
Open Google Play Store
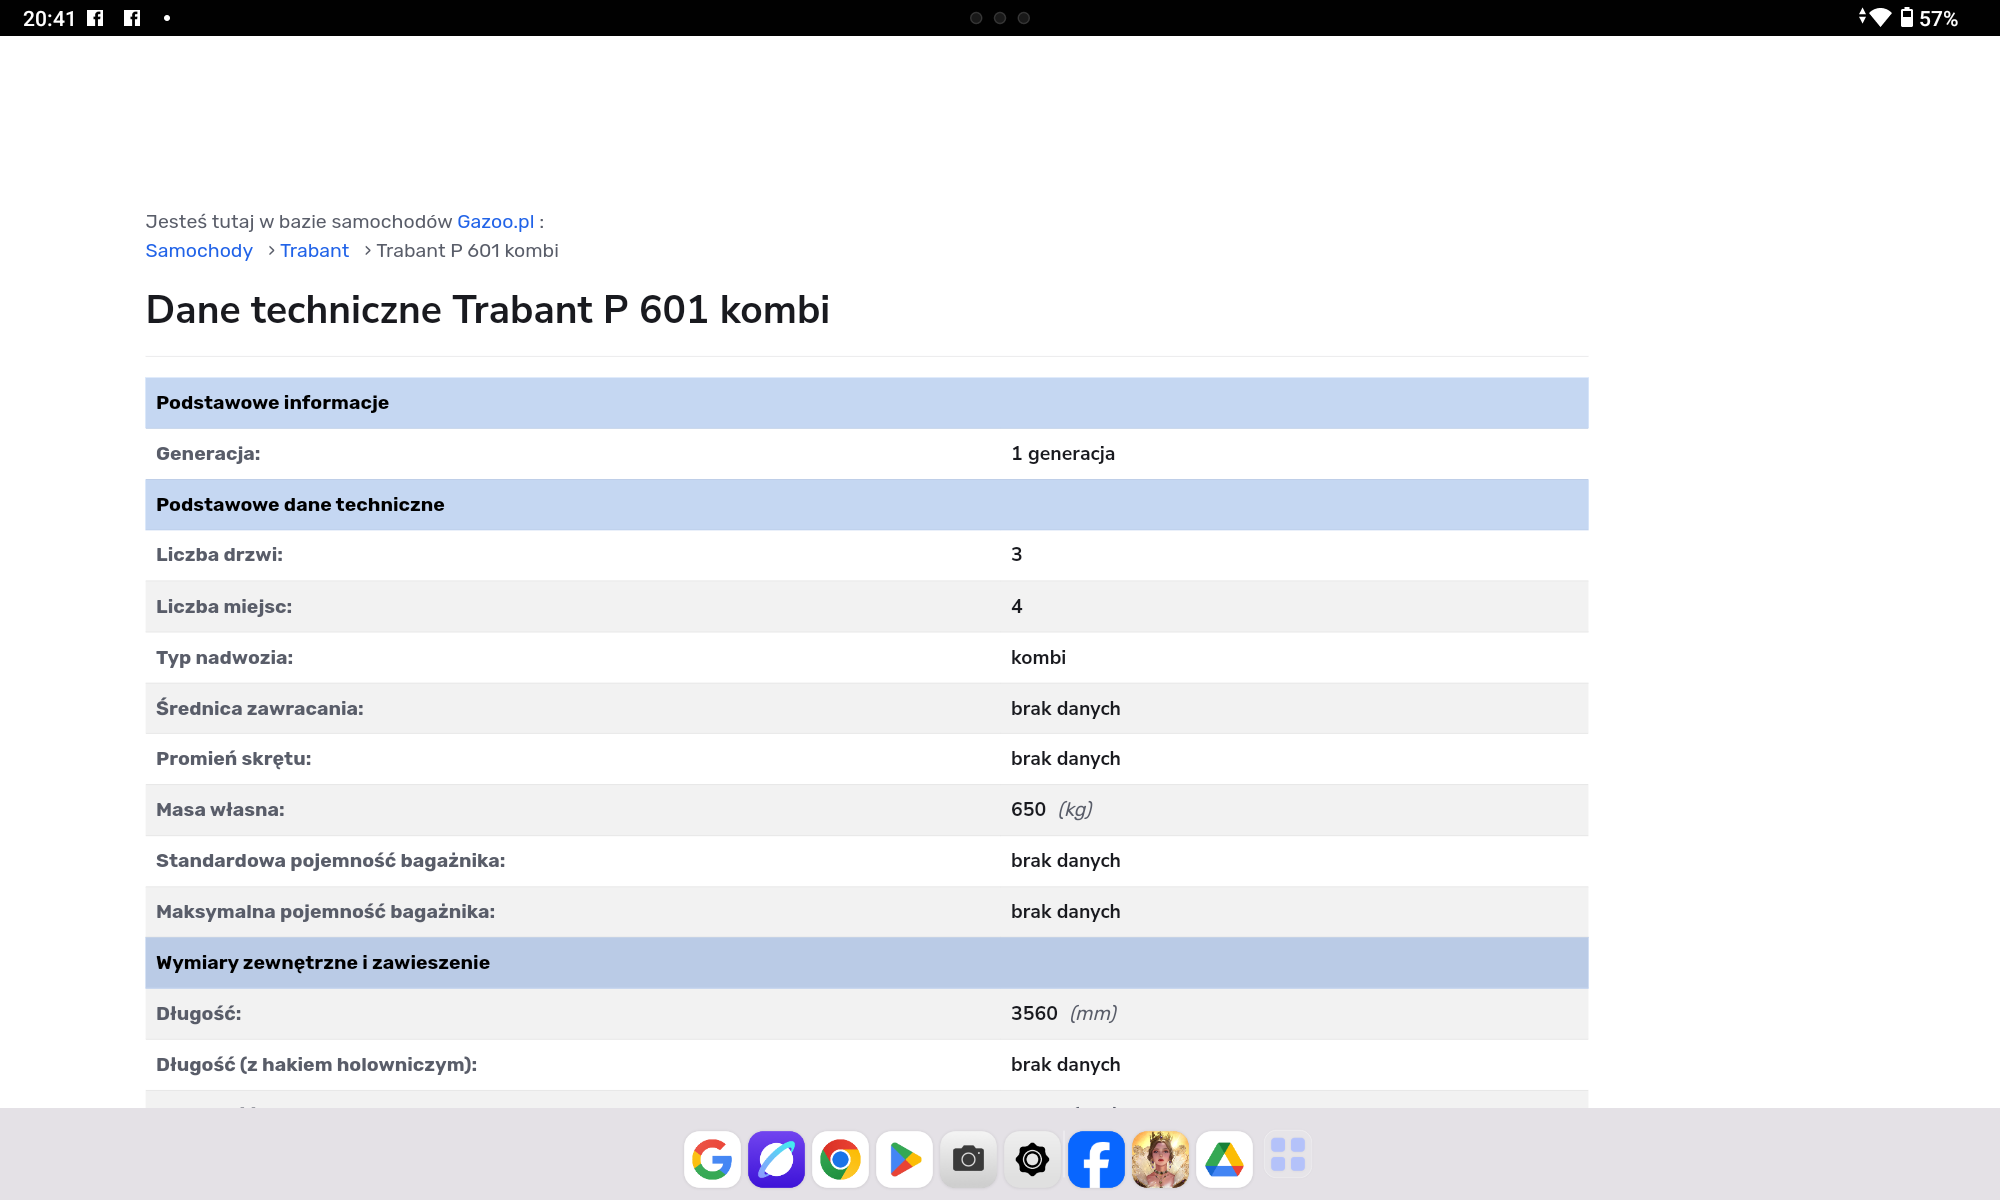click(904, 1159)
